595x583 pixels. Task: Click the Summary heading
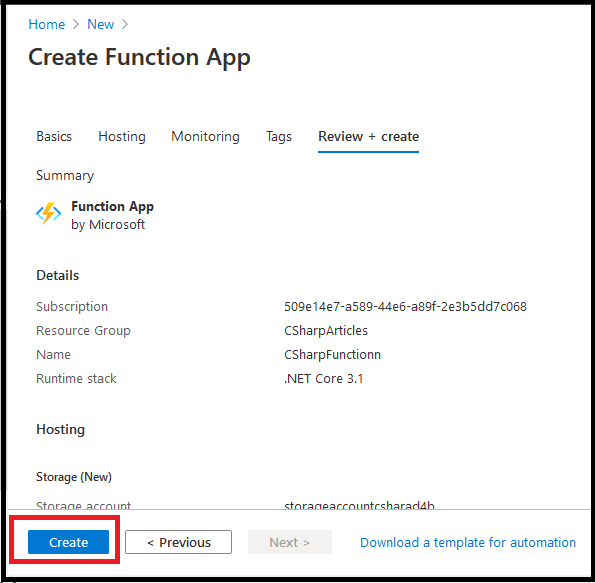tap(65, 175)
